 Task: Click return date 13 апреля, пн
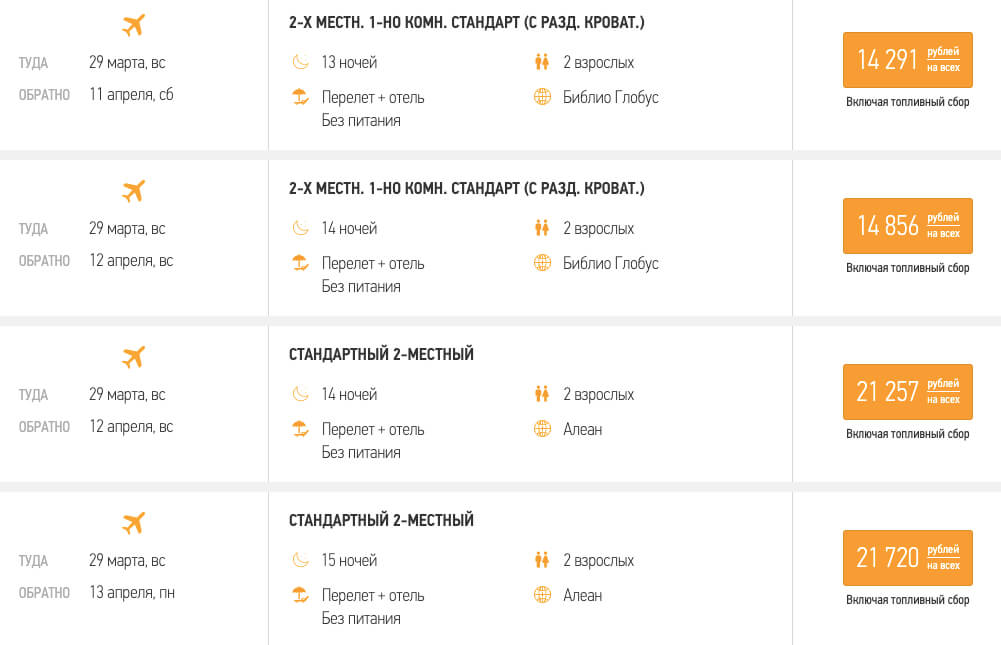pos(132,593)
